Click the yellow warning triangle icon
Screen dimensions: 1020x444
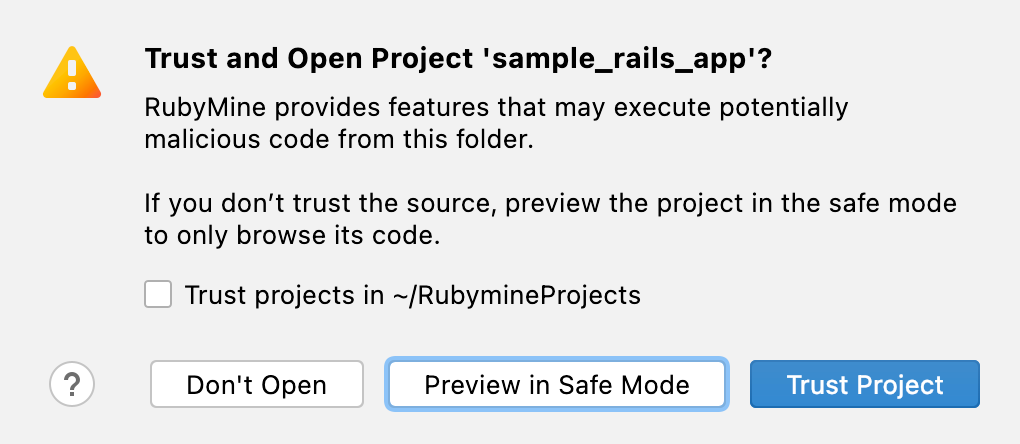pyautogui.click(x=71, y=73)
